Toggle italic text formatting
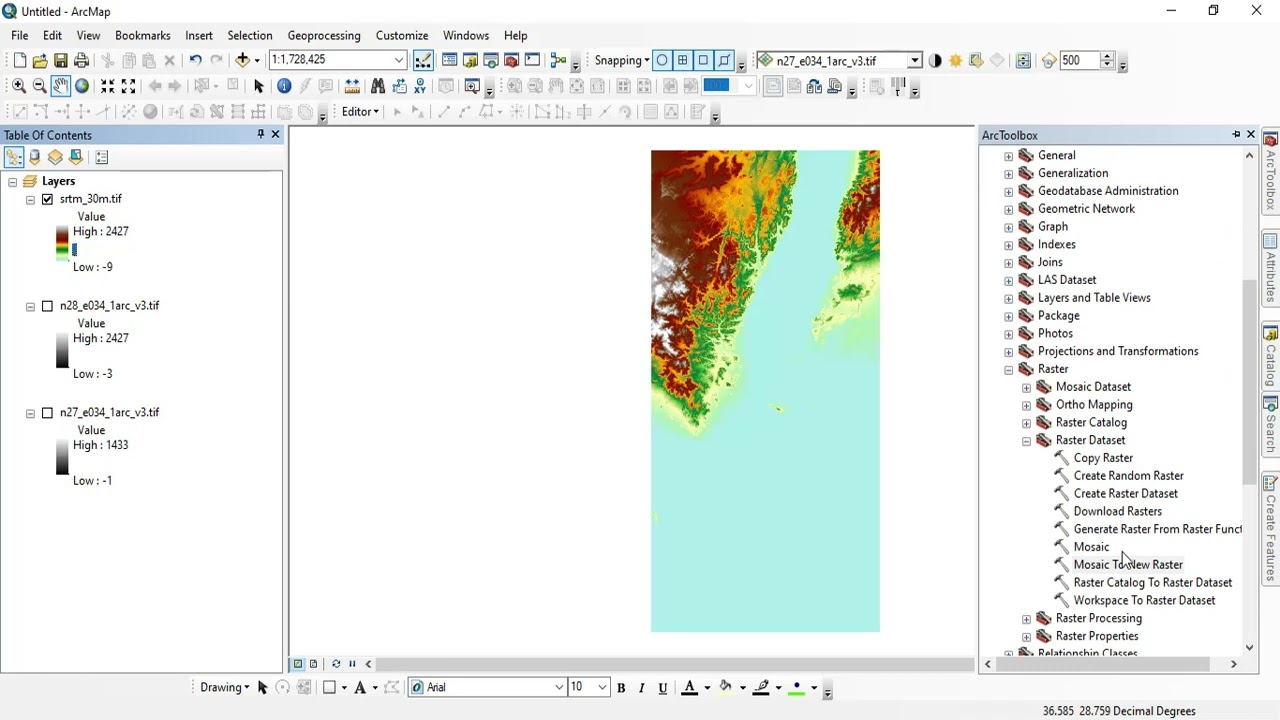The width and height of the screenshot is (1280, 720). click(x=641, y=688)
